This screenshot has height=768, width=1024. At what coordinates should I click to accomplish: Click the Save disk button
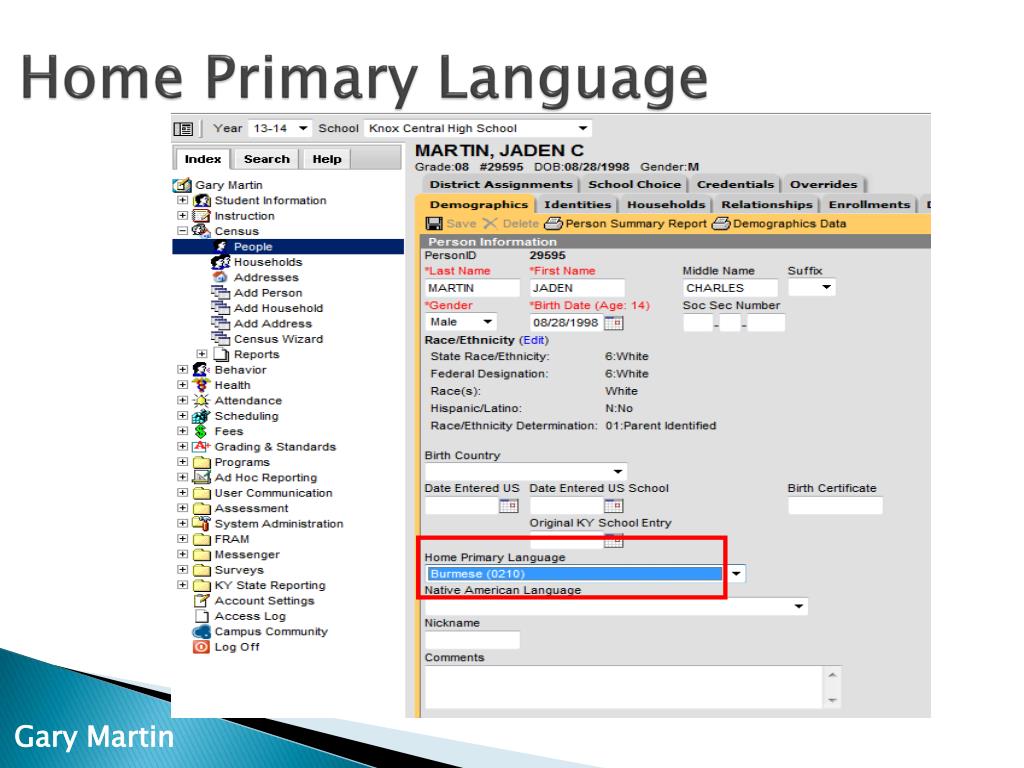point(451,223)
